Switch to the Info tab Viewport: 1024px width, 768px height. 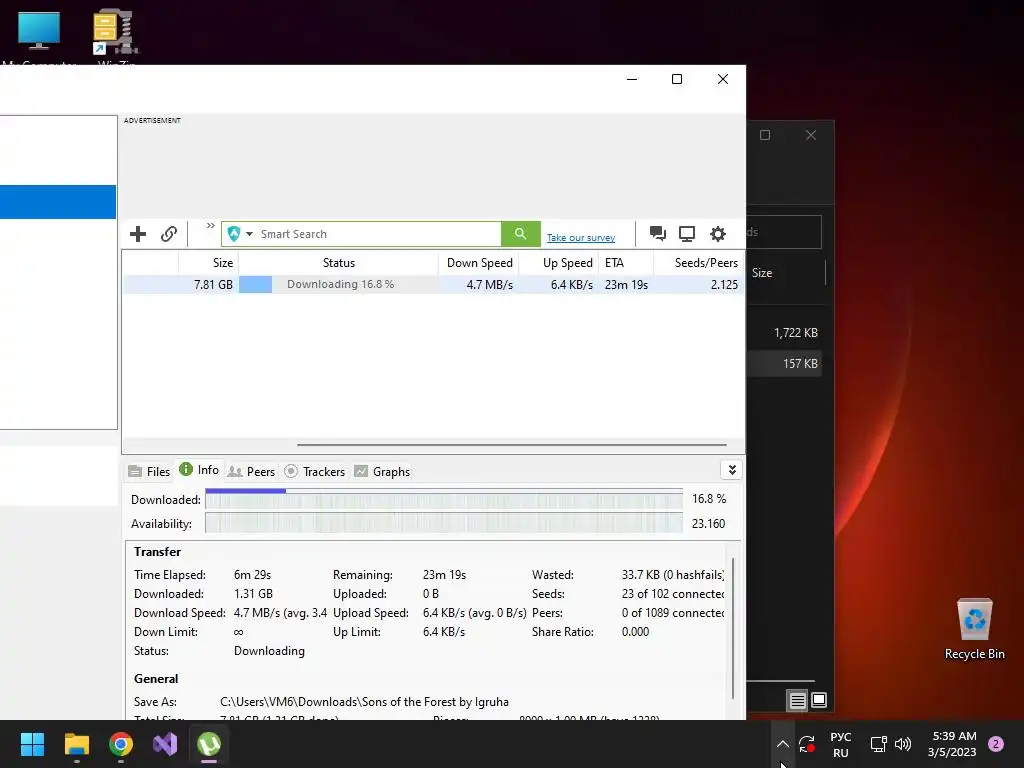click(x=199, y=470)
